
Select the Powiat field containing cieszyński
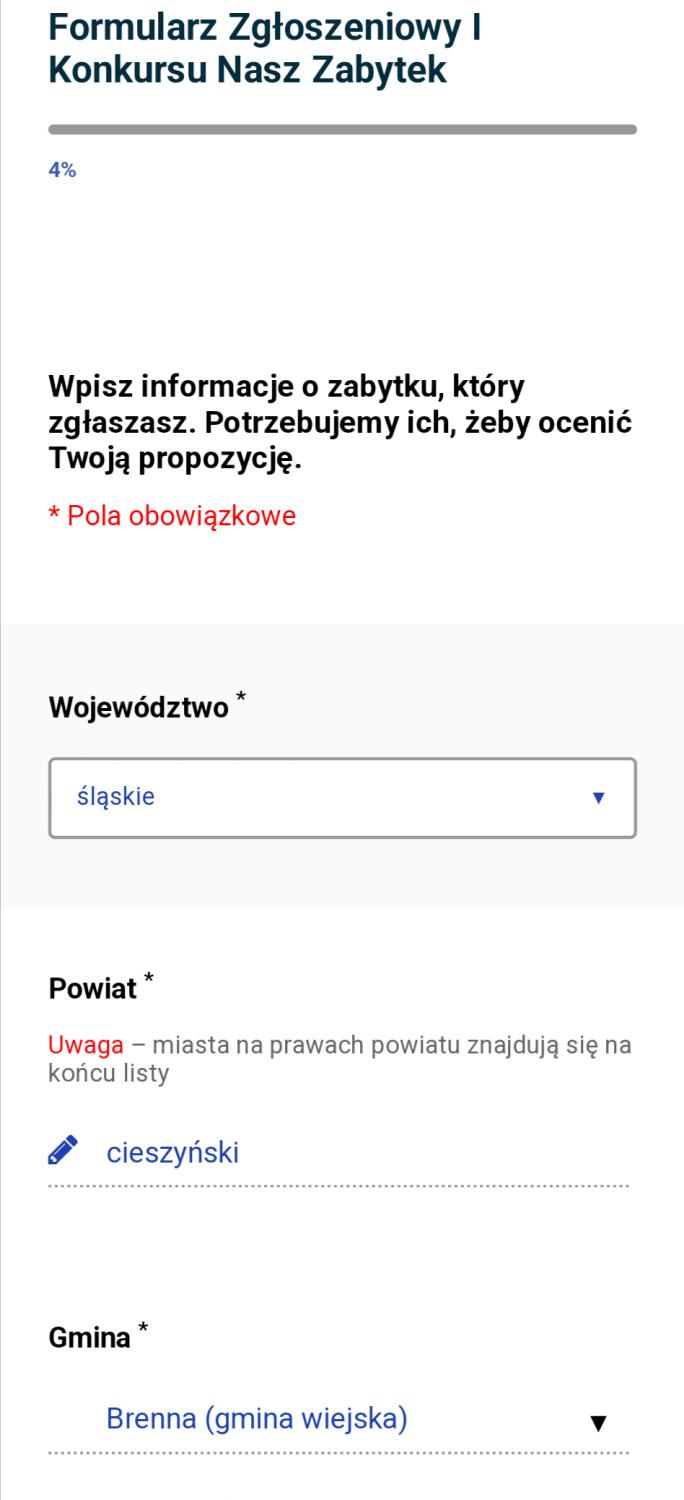click(x=339, y=1153)
